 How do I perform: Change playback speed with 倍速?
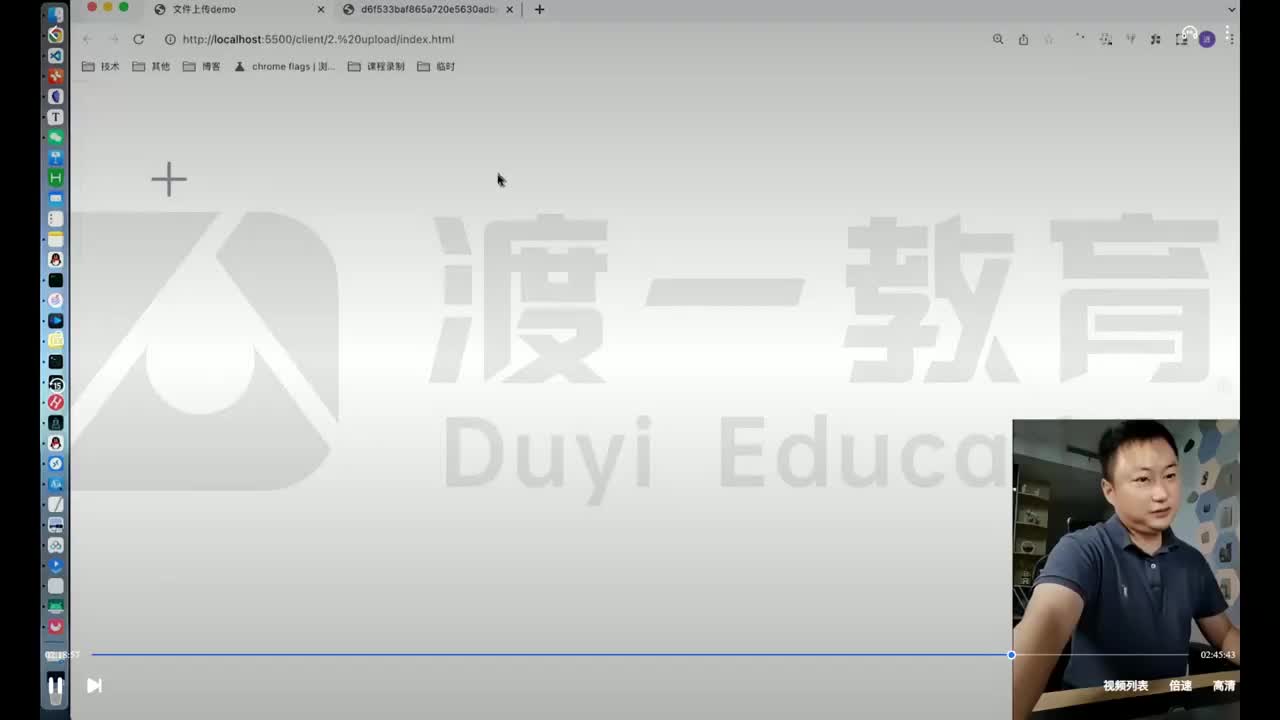point(1181,686)
